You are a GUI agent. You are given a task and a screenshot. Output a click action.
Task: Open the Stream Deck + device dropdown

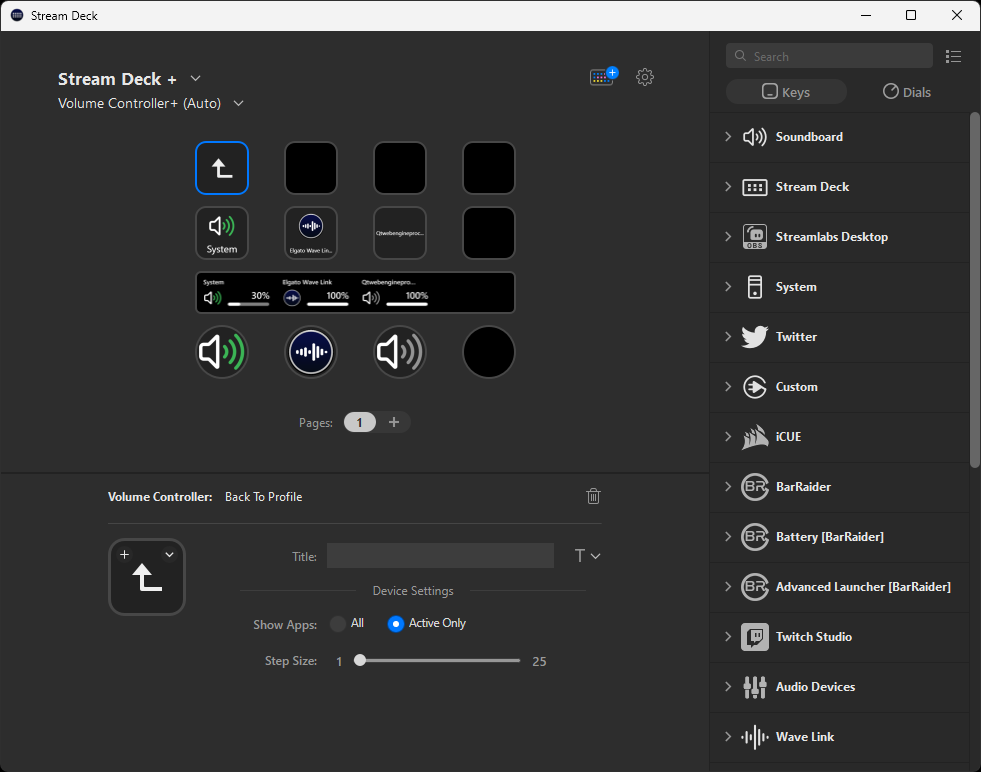tap(196, 79)
